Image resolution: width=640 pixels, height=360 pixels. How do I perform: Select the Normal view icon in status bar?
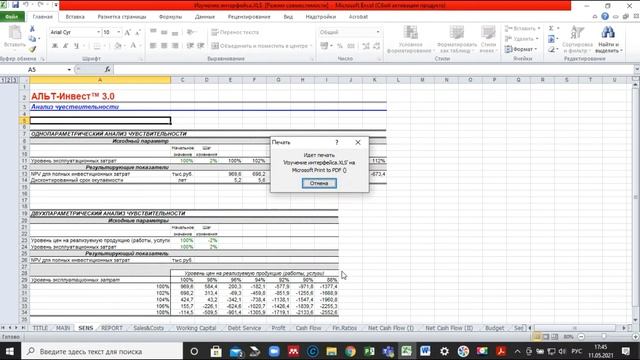point(536,337)
